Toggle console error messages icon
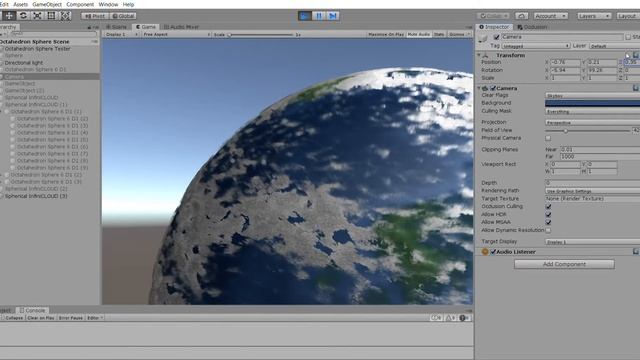 [x=464, y=318]
